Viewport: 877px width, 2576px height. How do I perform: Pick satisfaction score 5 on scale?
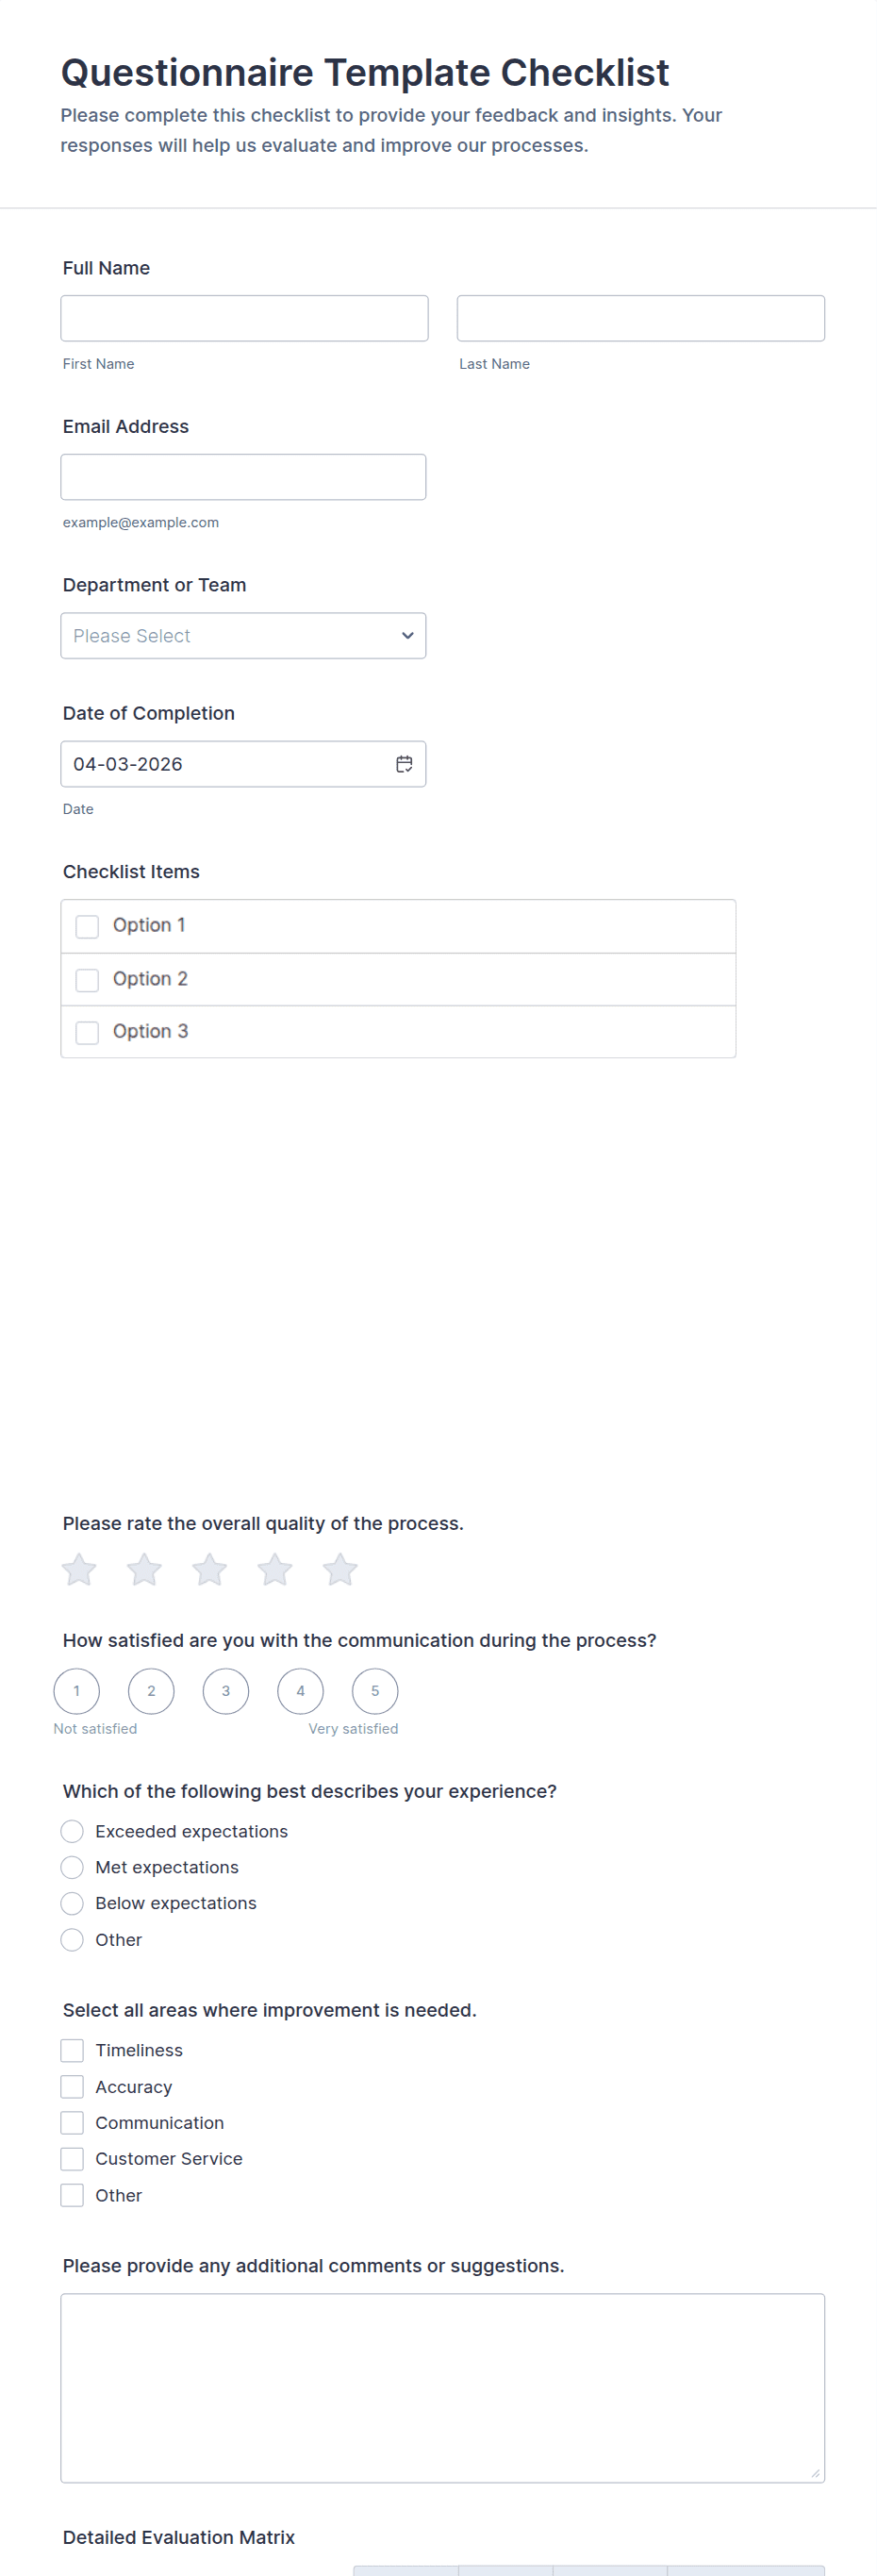375,1691
